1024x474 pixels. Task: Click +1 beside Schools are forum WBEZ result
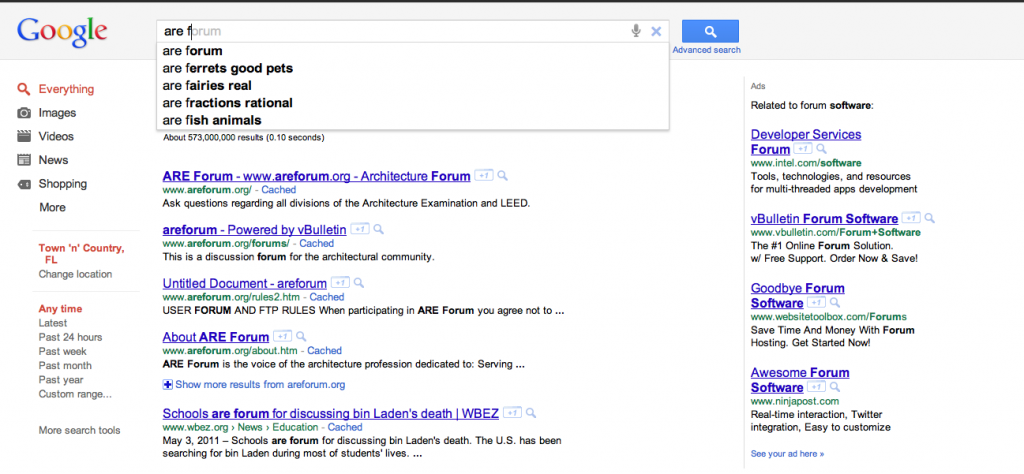[513, 413]
